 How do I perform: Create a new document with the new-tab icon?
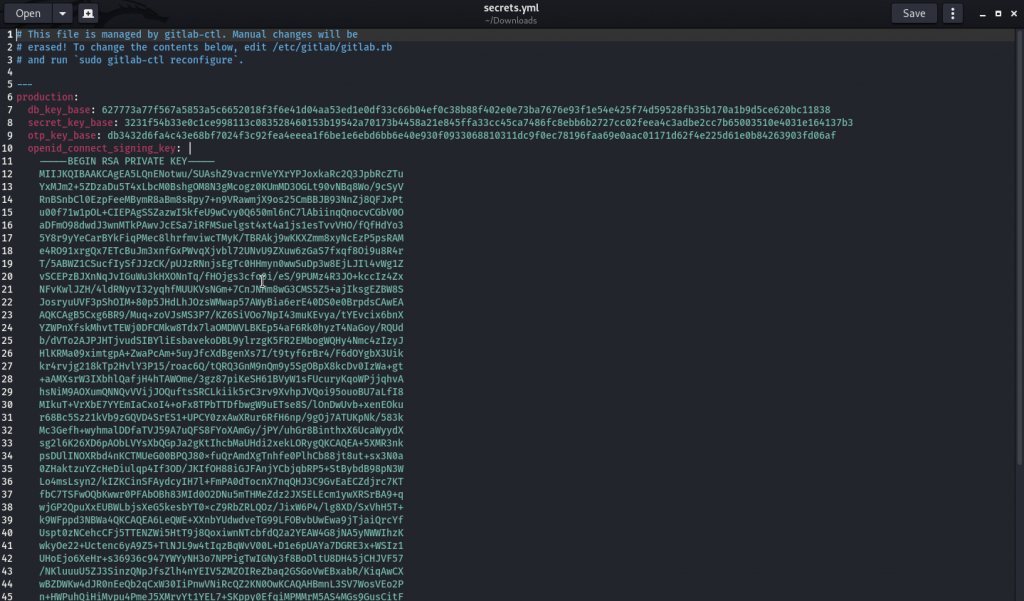(x=88, y=13)
